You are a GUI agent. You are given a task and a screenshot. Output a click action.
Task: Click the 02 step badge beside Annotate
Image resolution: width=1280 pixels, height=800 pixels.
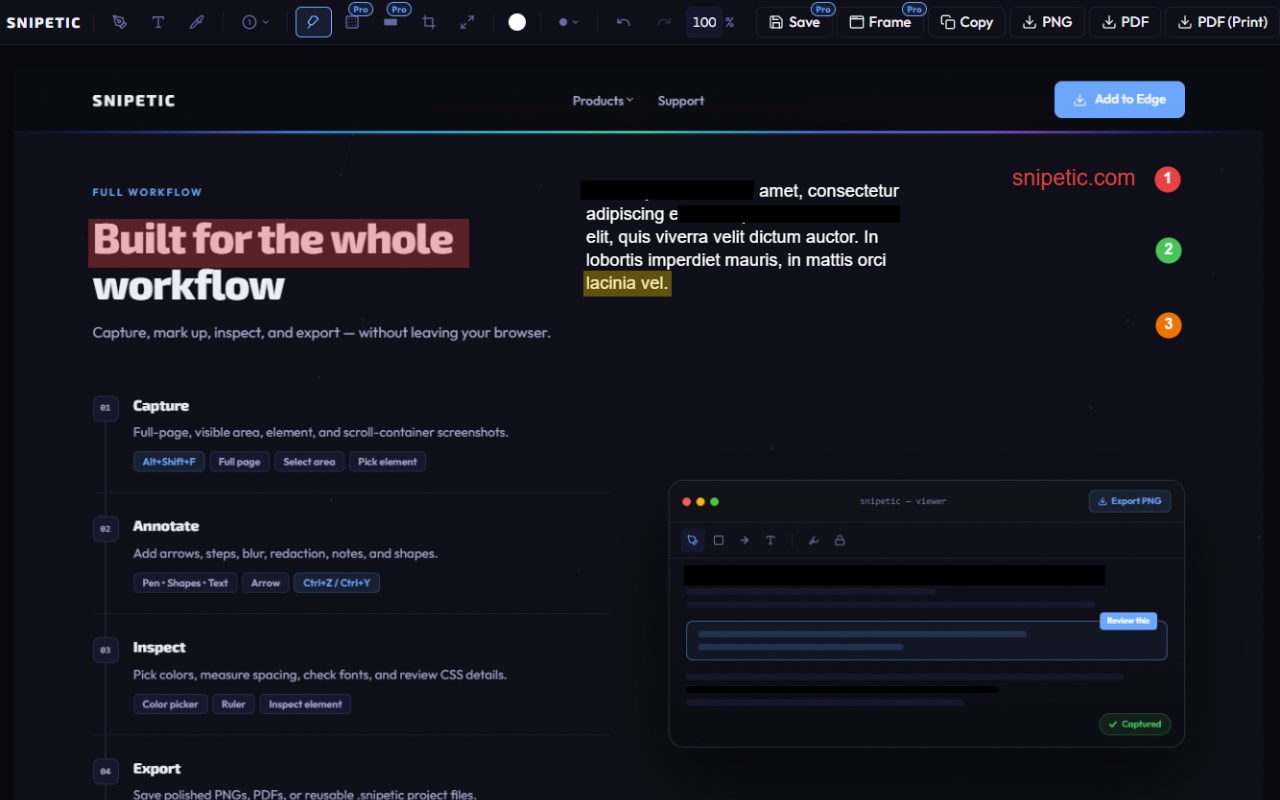[106, 528]
